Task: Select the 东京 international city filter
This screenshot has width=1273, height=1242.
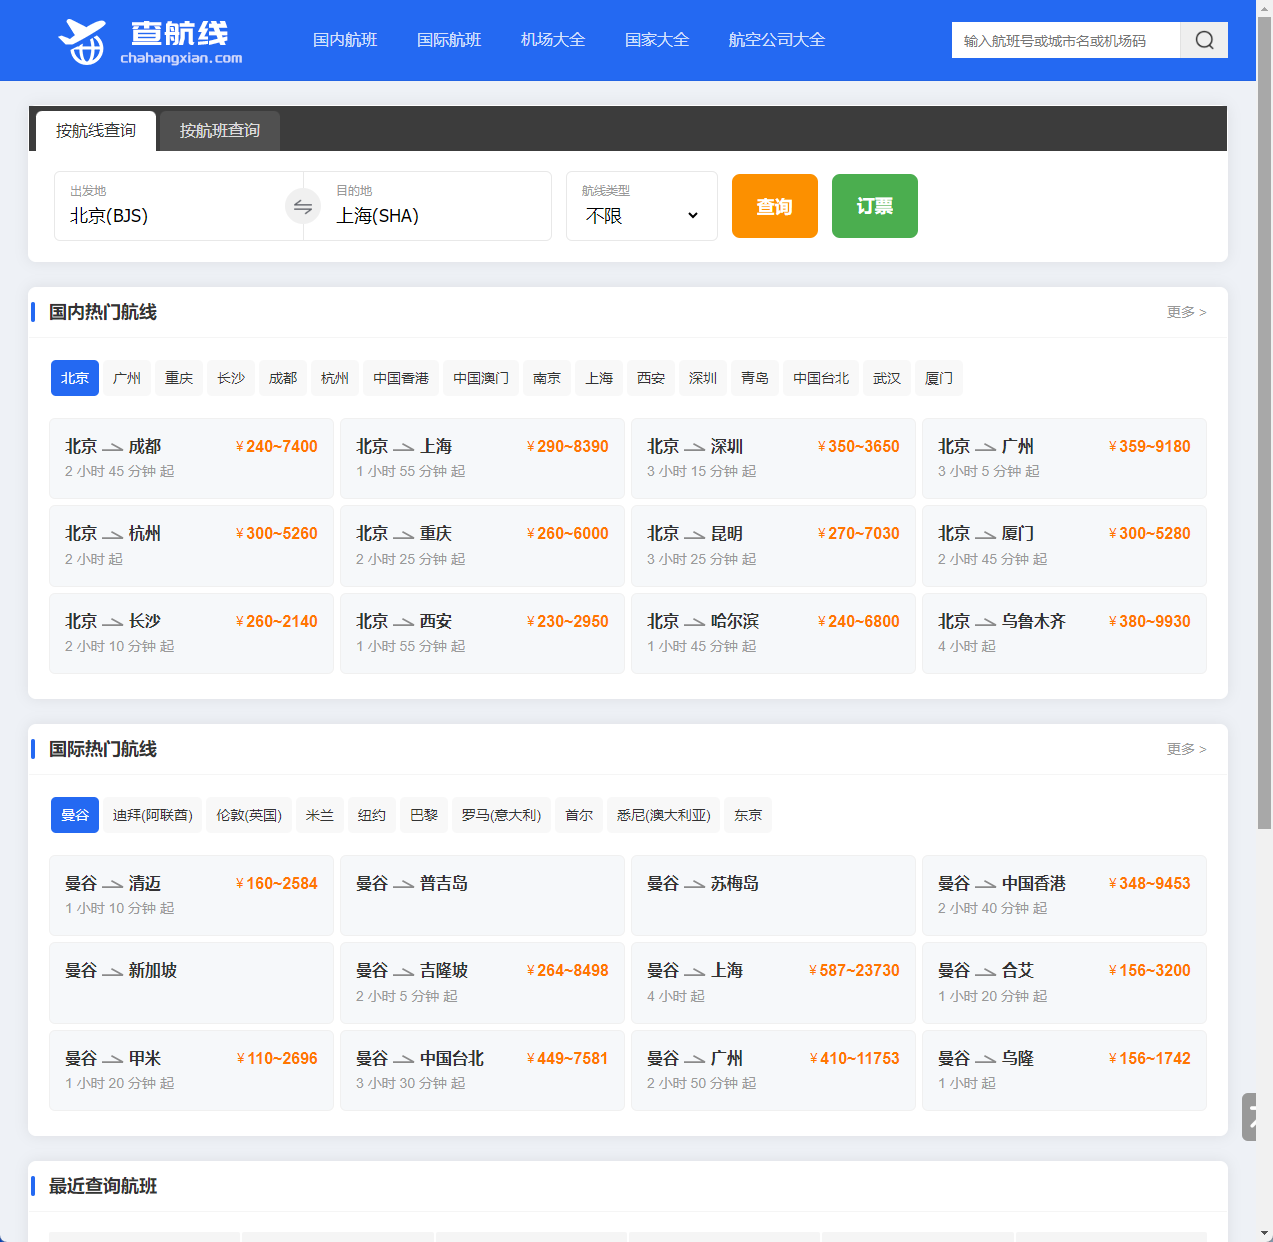Action: click(748, 815)
